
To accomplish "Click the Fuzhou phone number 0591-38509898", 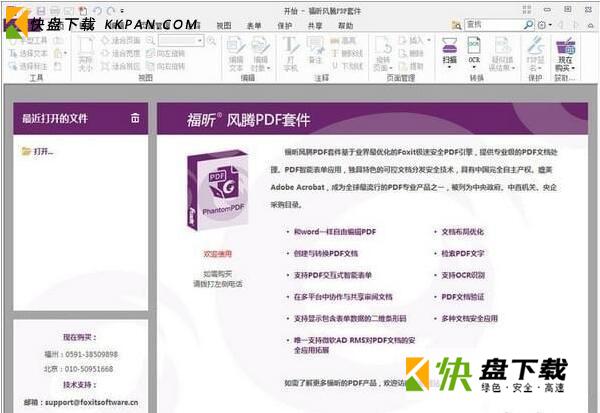I will click(91, 354).
